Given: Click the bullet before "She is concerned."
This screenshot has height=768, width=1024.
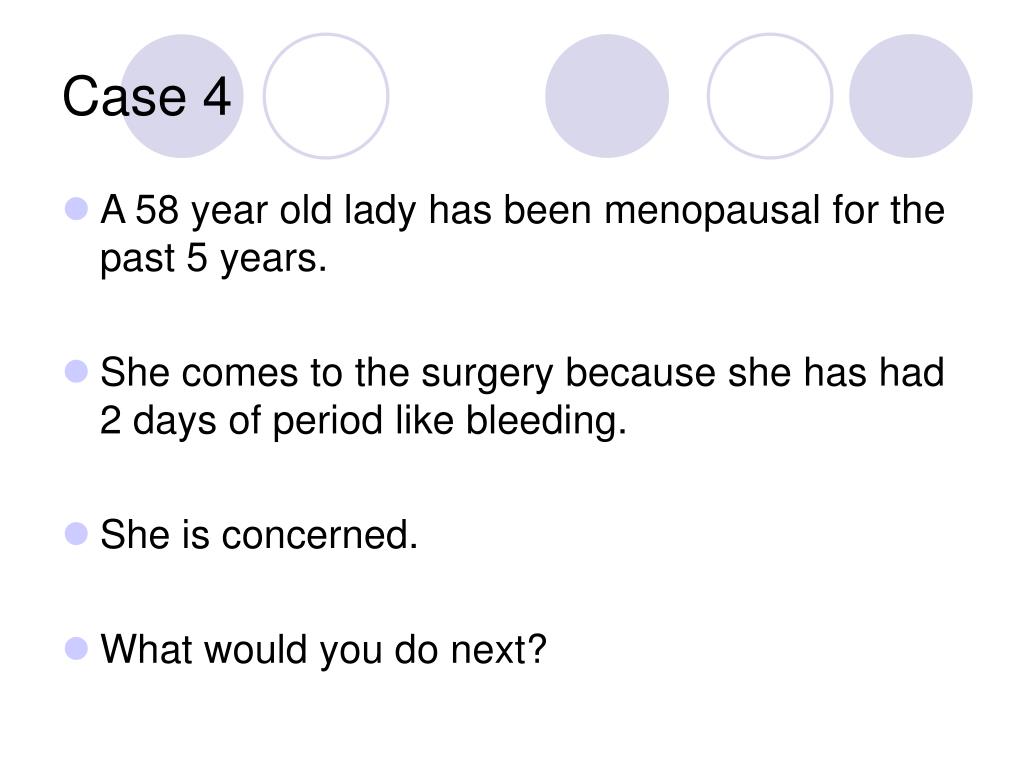Looking at the screenshot, I should point(76,533).
